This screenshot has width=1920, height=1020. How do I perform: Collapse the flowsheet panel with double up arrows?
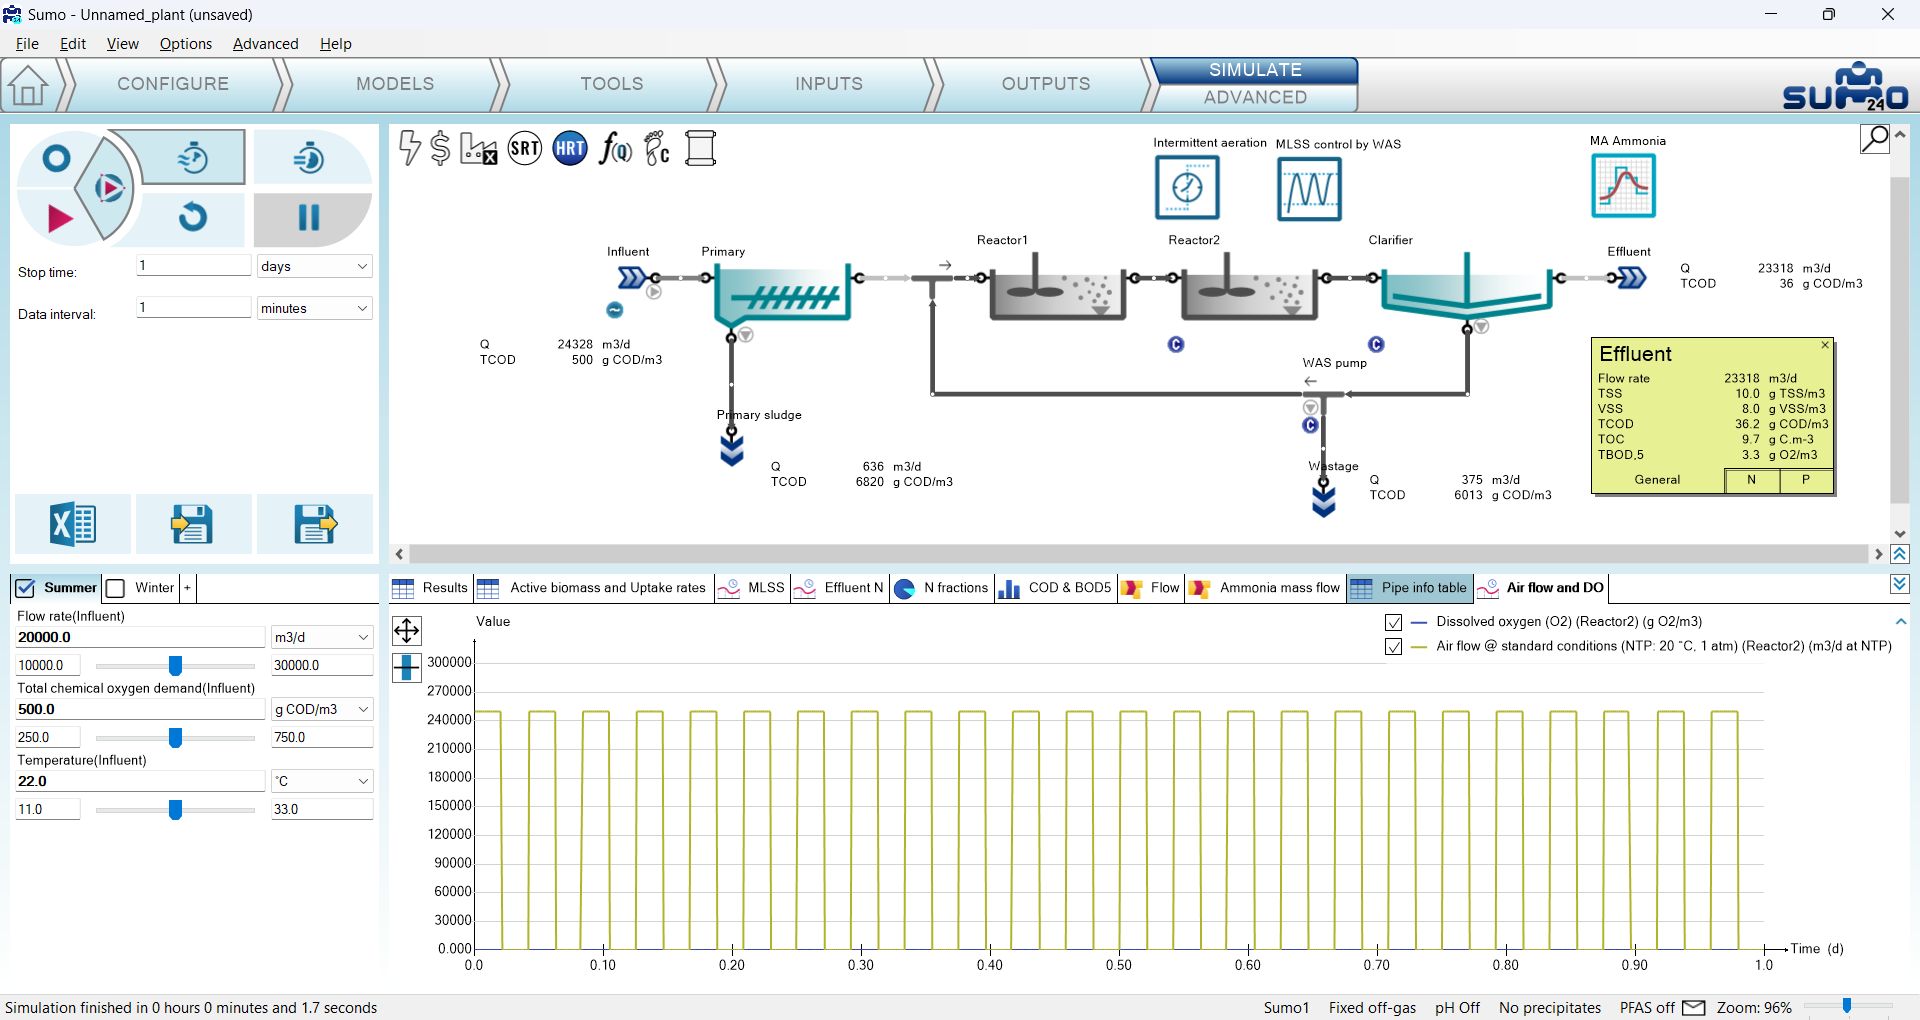(1900, 554)
